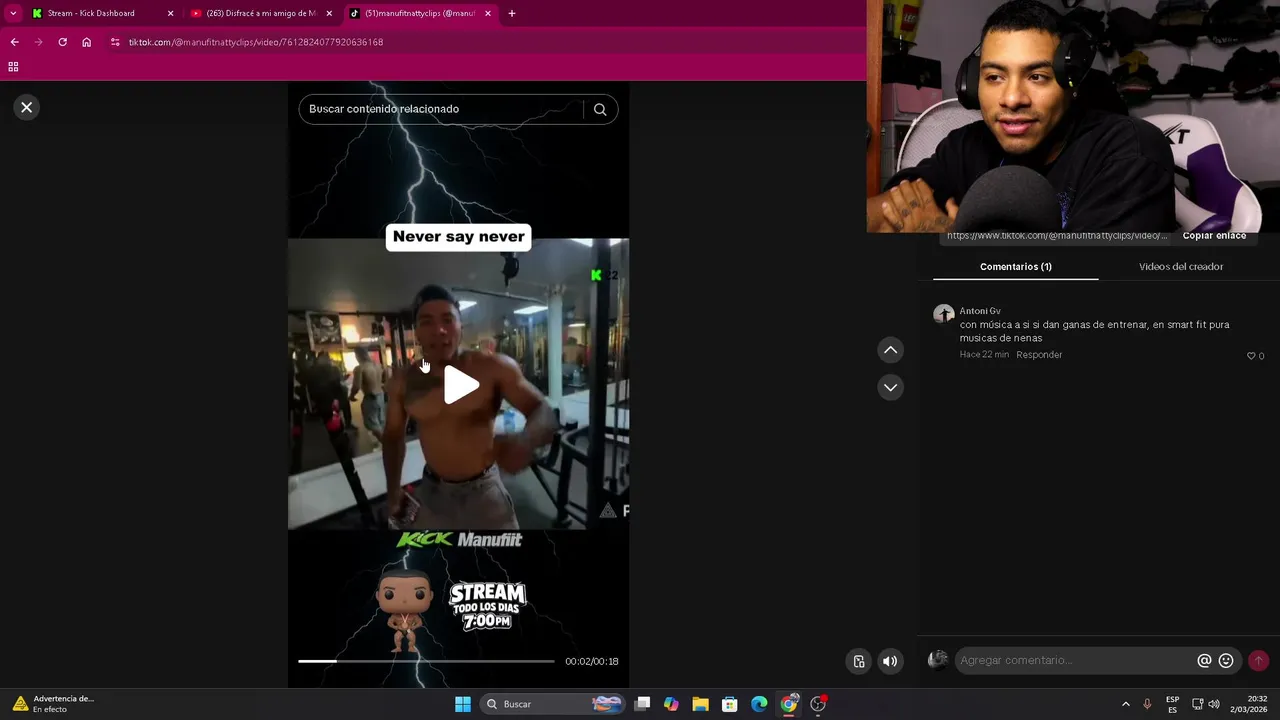This screenshot has height=720, width=1280.
Task: Close the Kick Dashboard tab
Action: [170, 14]
